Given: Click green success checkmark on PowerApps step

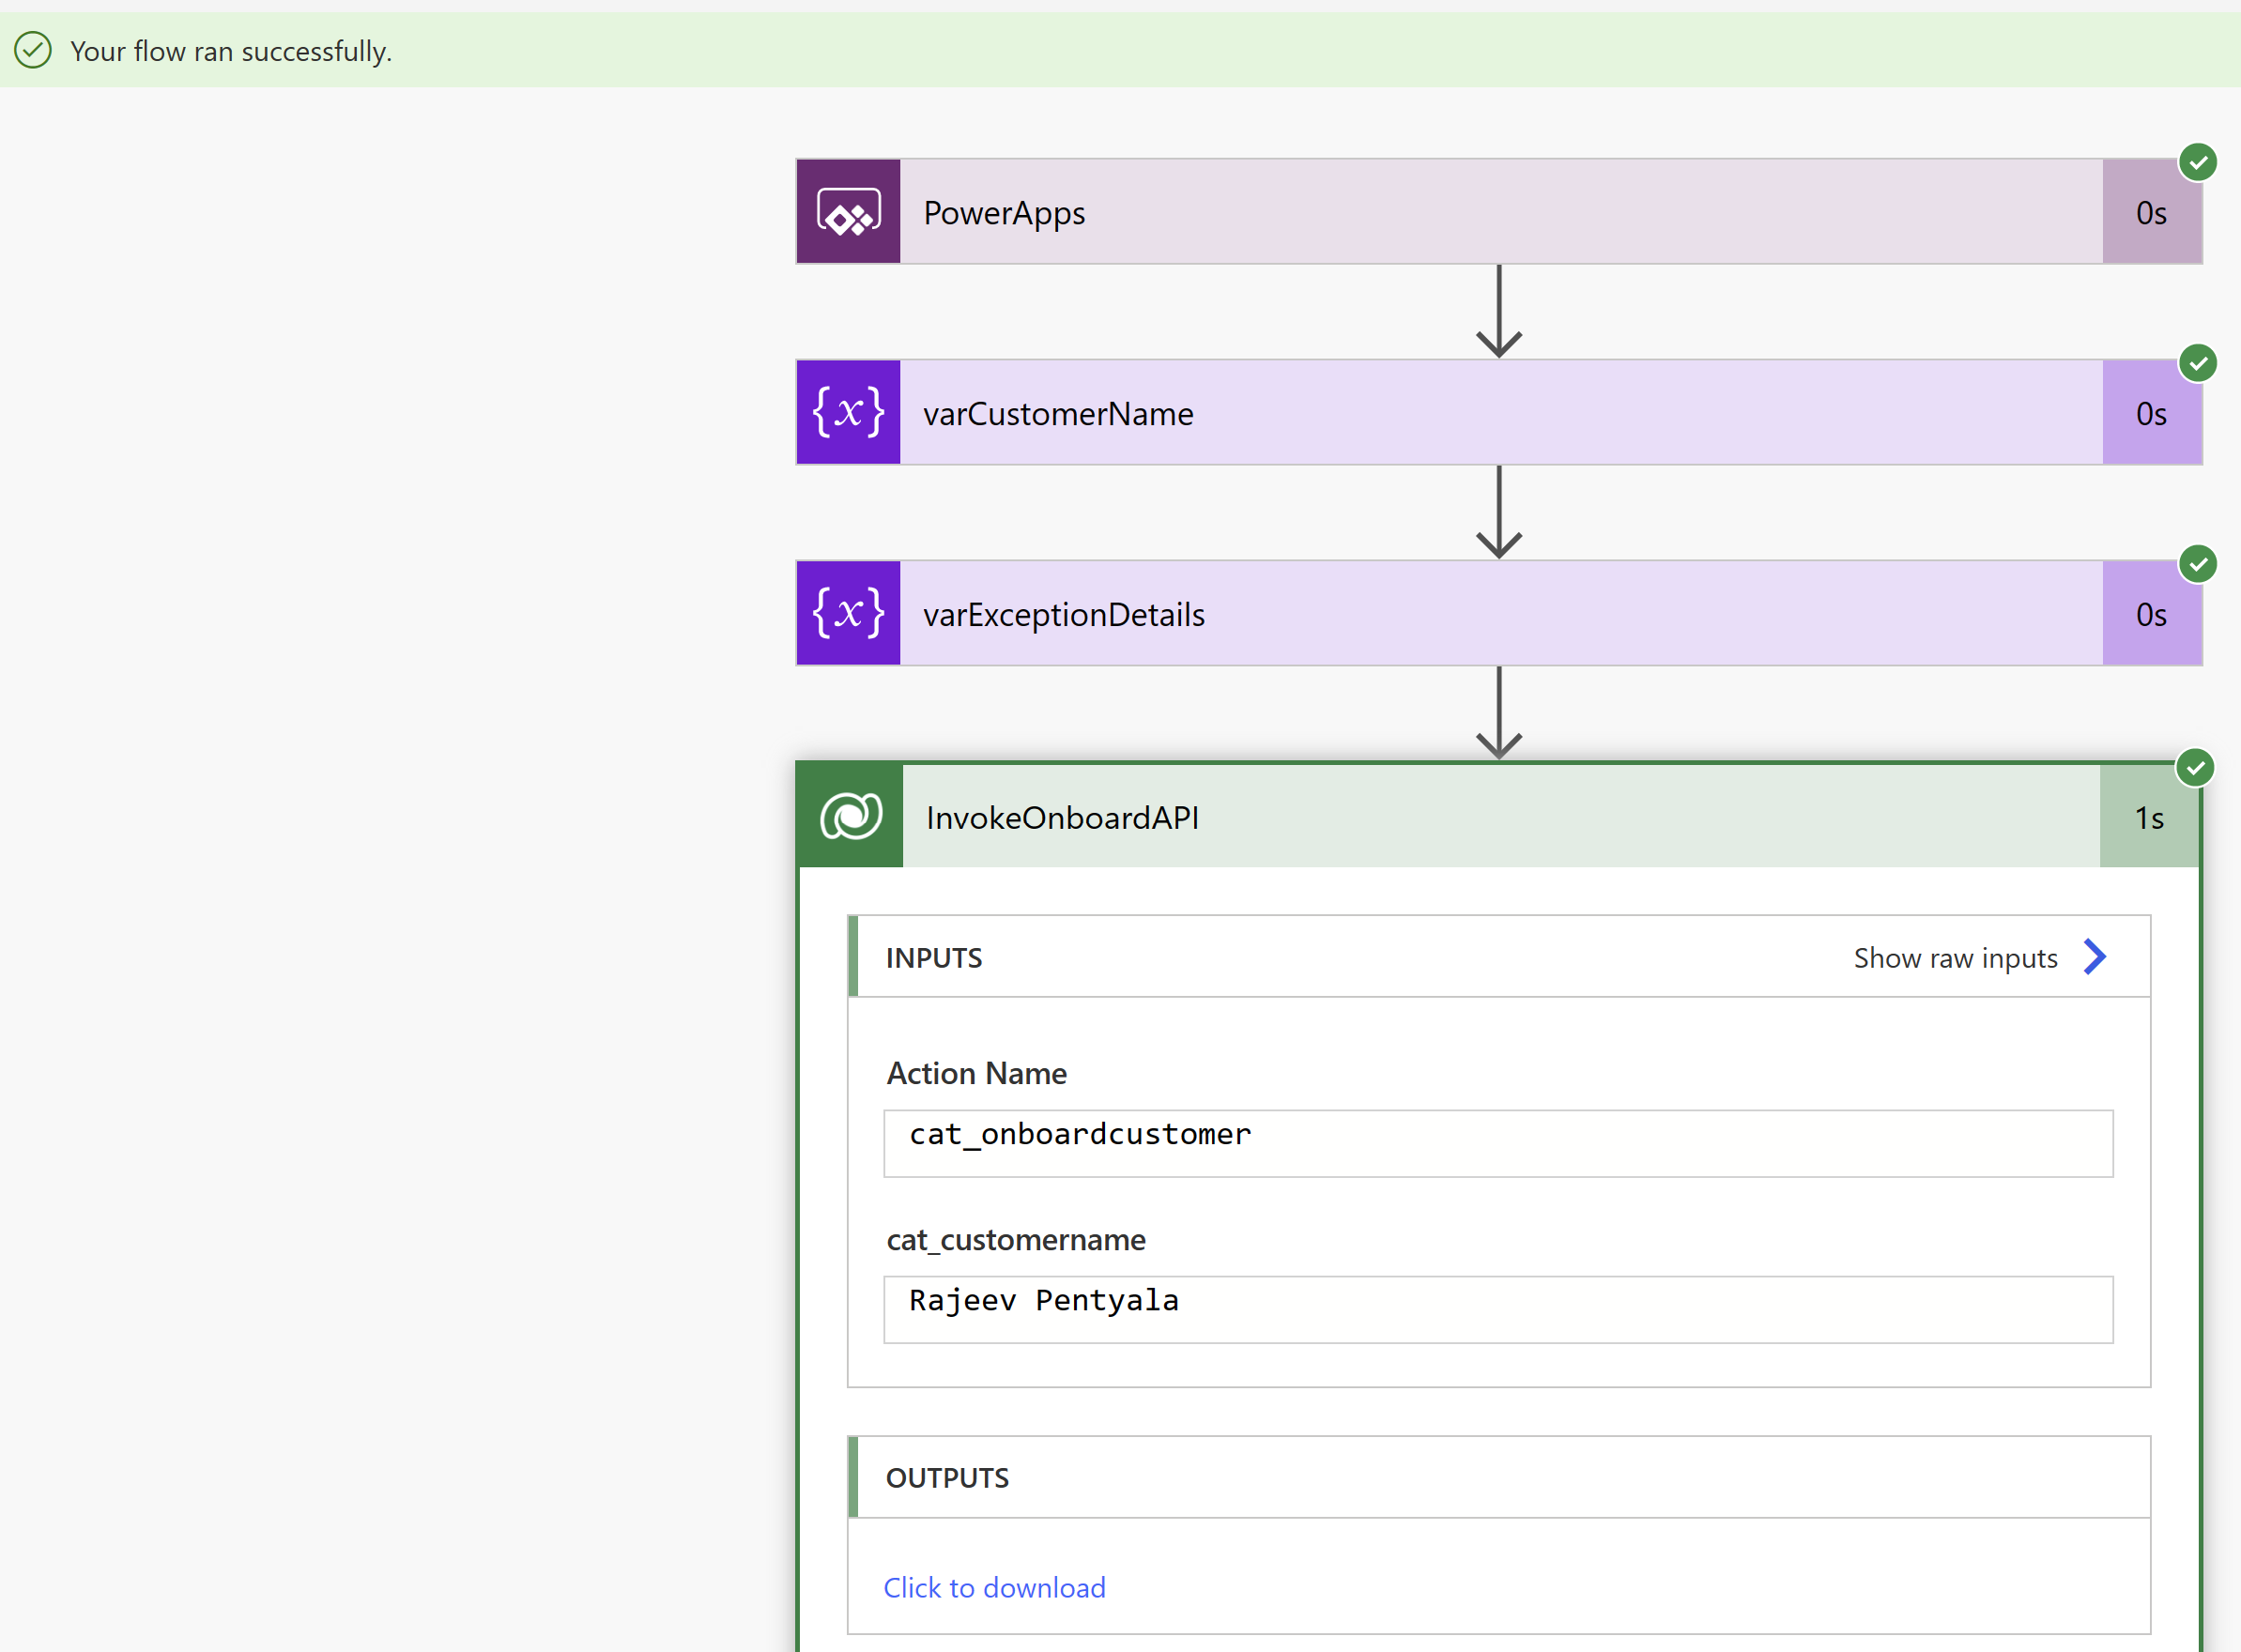Looking at the screenshot, I should point(2197,162).
